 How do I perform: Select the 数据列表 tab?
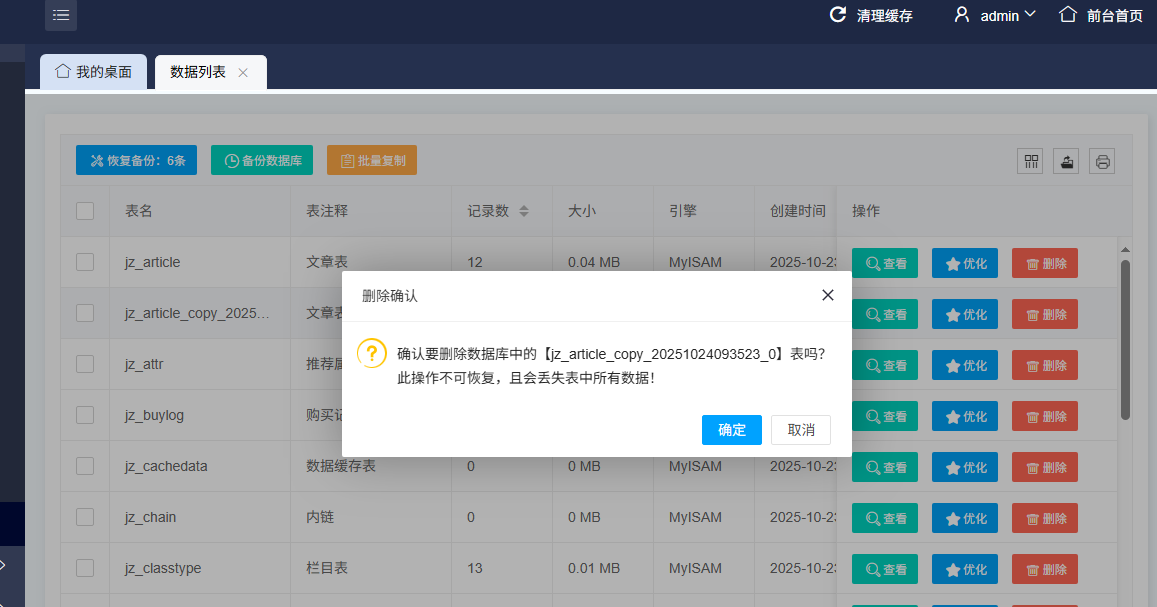pyautogui.click(x=198, y=72)
